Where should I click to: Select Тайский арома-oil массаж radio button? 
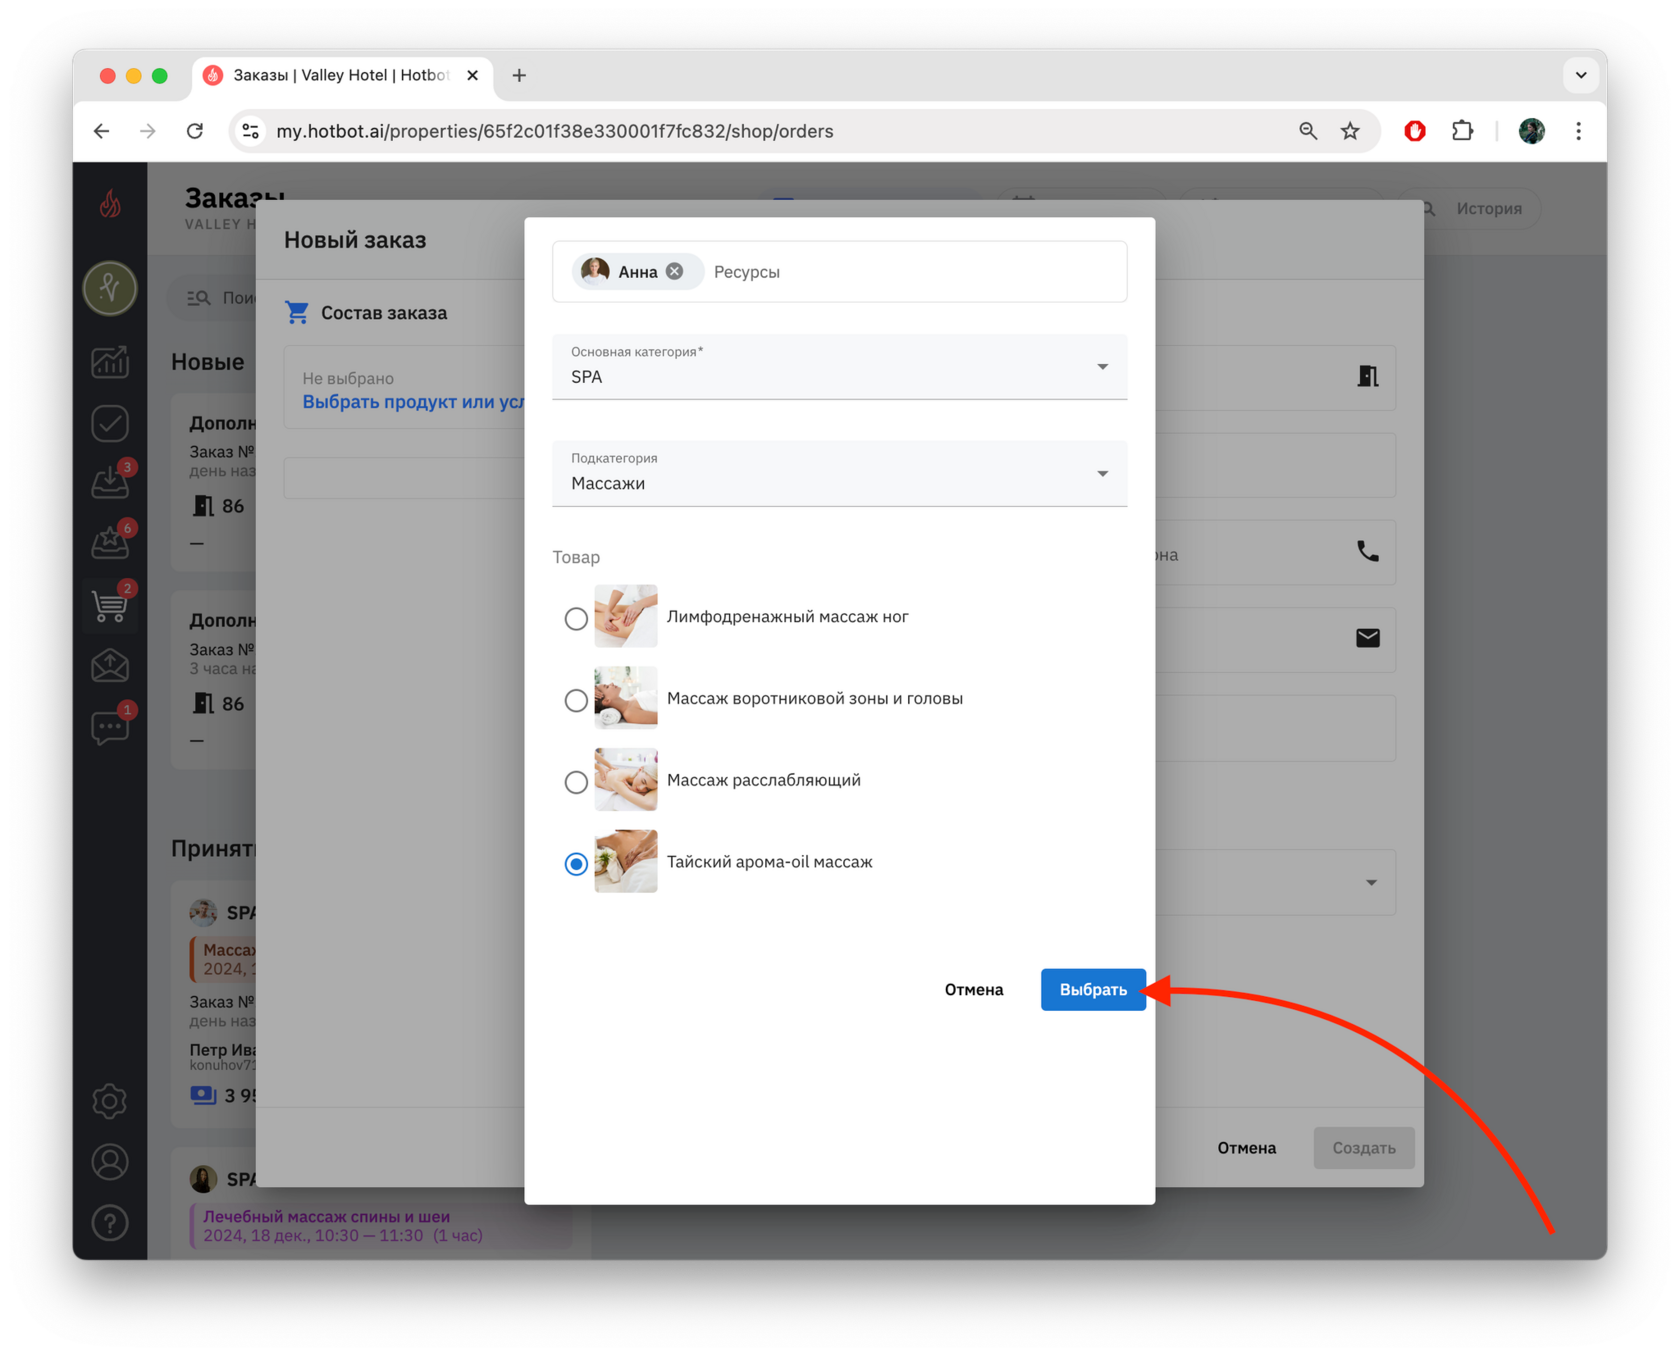(x=576, y=863)
